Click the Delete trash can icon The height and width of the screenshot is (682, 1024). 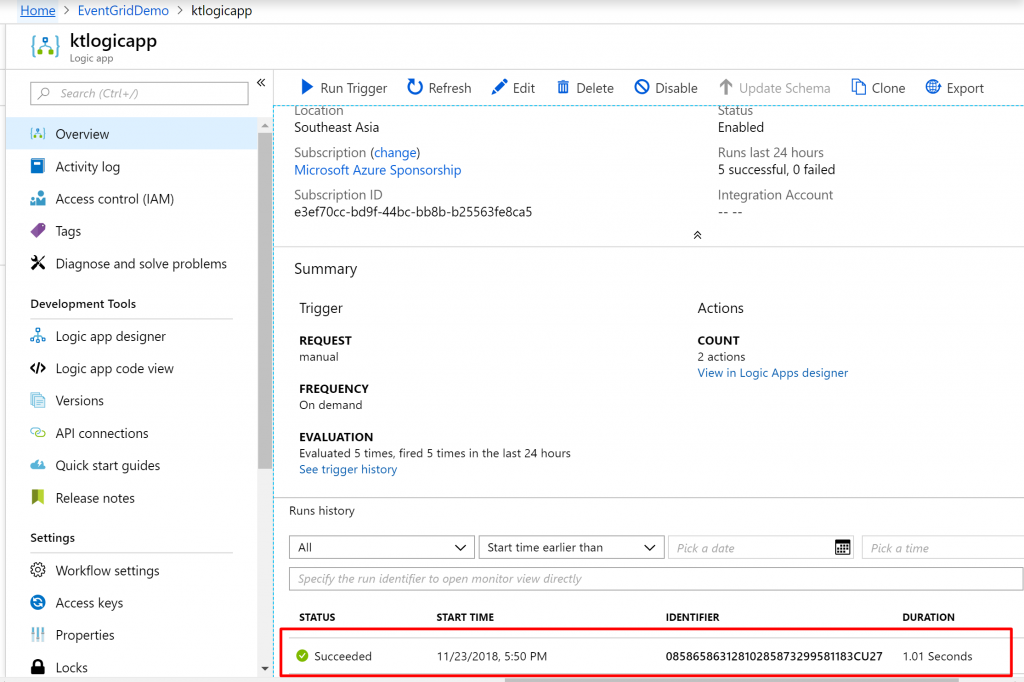563,87
